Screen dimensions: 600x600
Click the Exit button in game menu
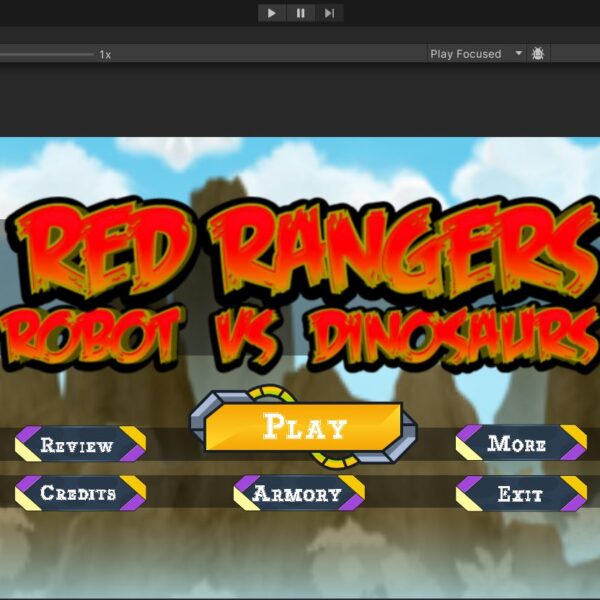520,493
